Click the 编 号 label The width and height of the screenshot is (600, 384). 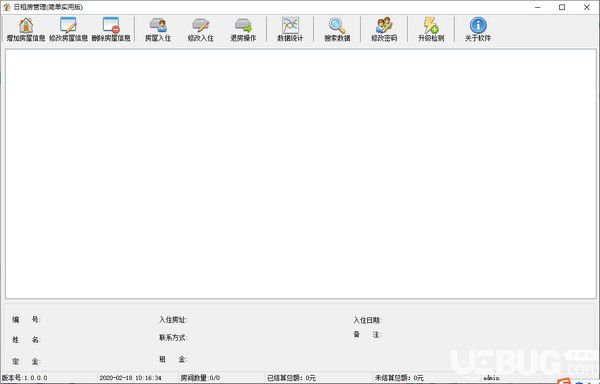point(26,319)
